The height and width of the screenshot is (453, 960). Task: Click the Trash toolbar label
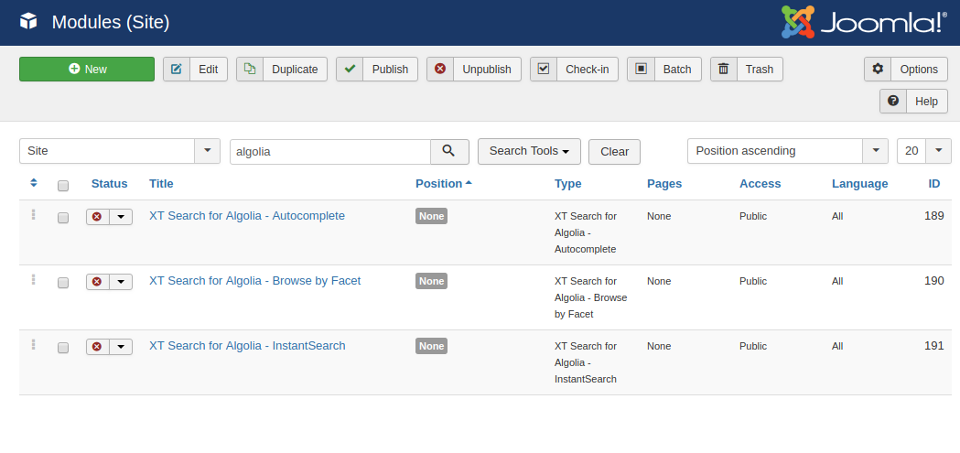(759, 69)
